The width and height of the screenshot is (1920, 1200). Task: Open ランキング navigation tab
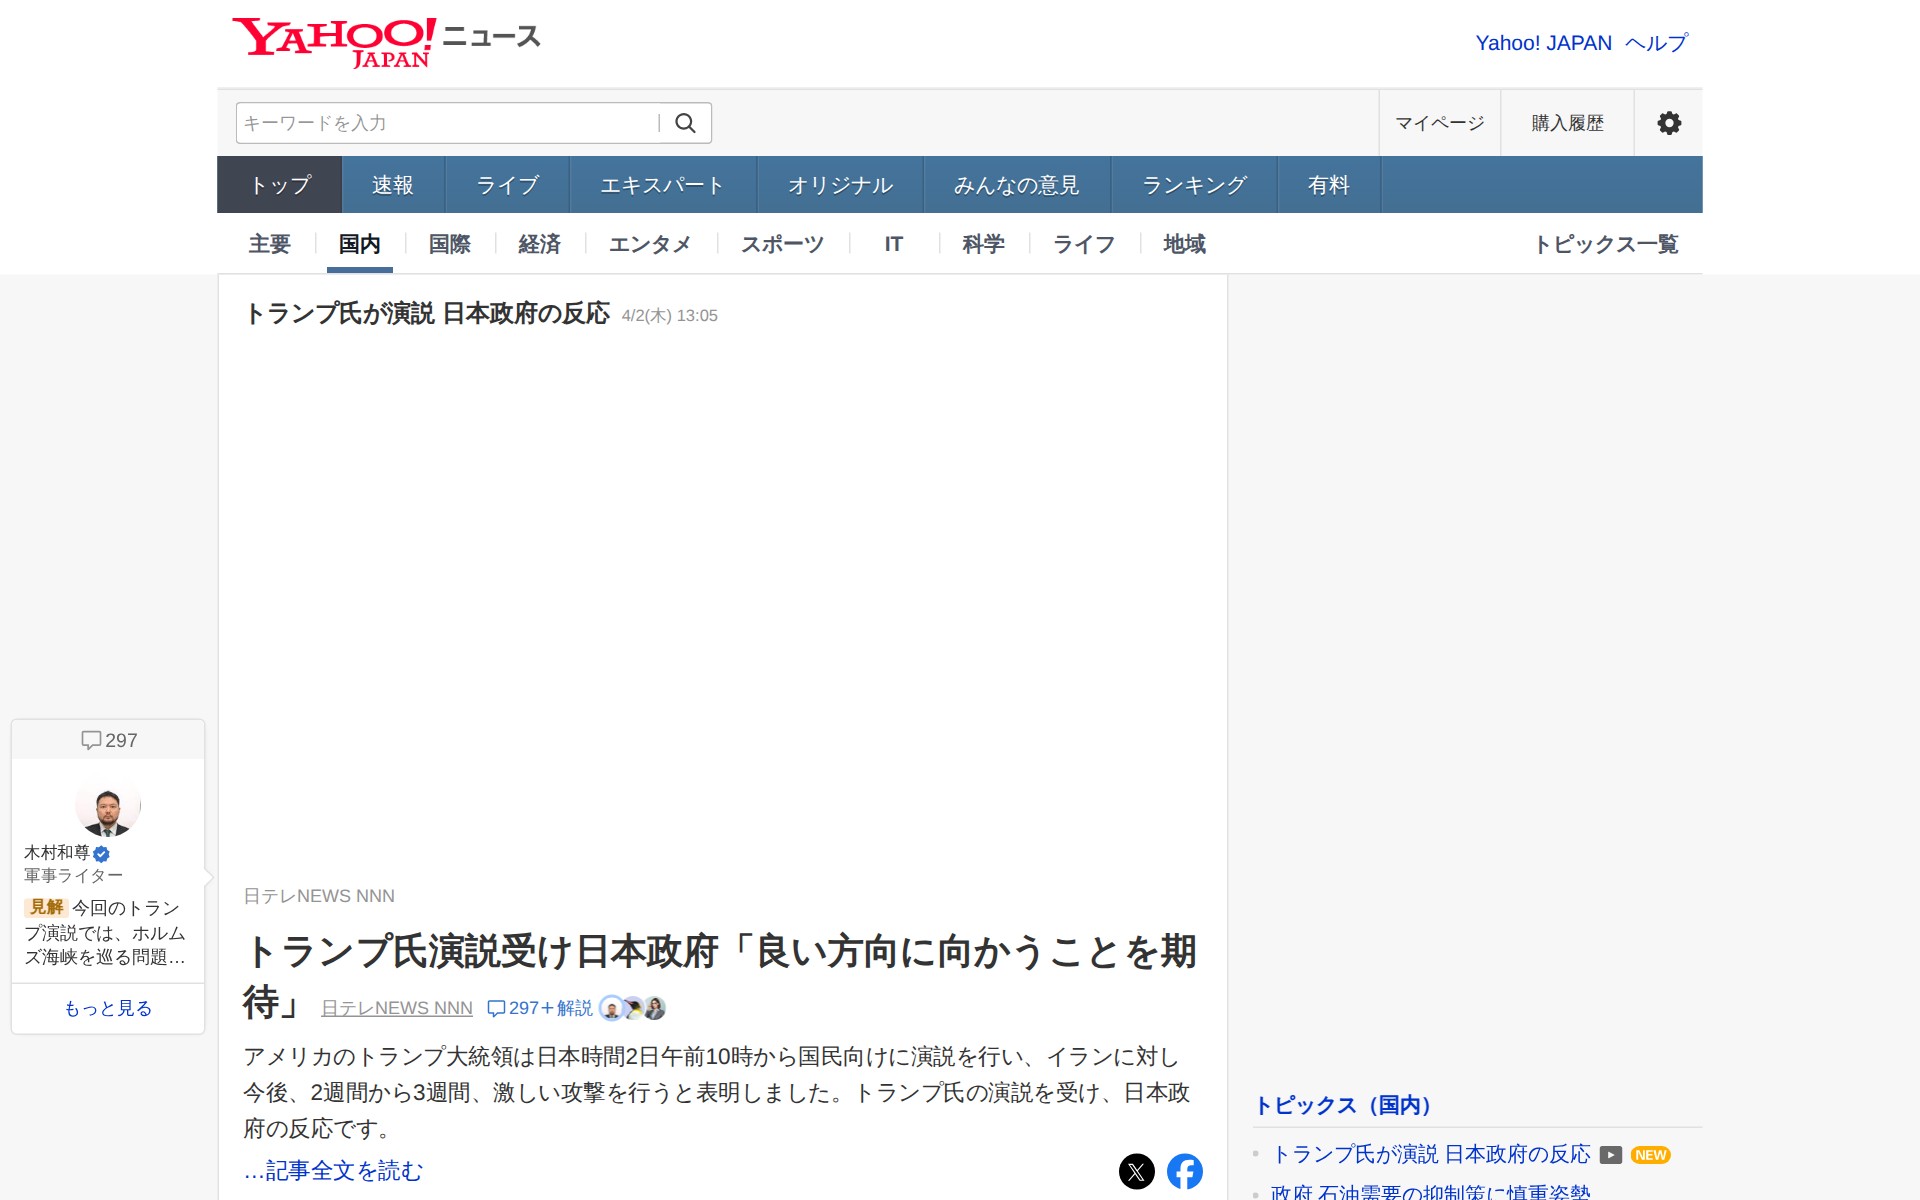click(1193, 185)
